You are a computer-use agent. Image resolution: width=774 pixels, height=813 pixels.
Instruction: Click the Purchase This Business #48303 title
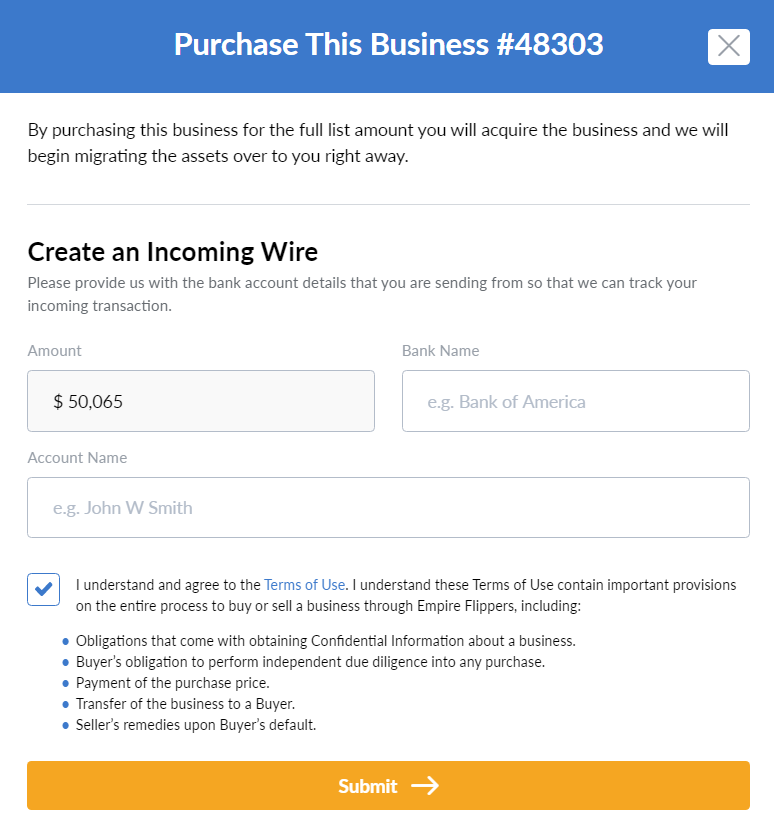(387, 45)
